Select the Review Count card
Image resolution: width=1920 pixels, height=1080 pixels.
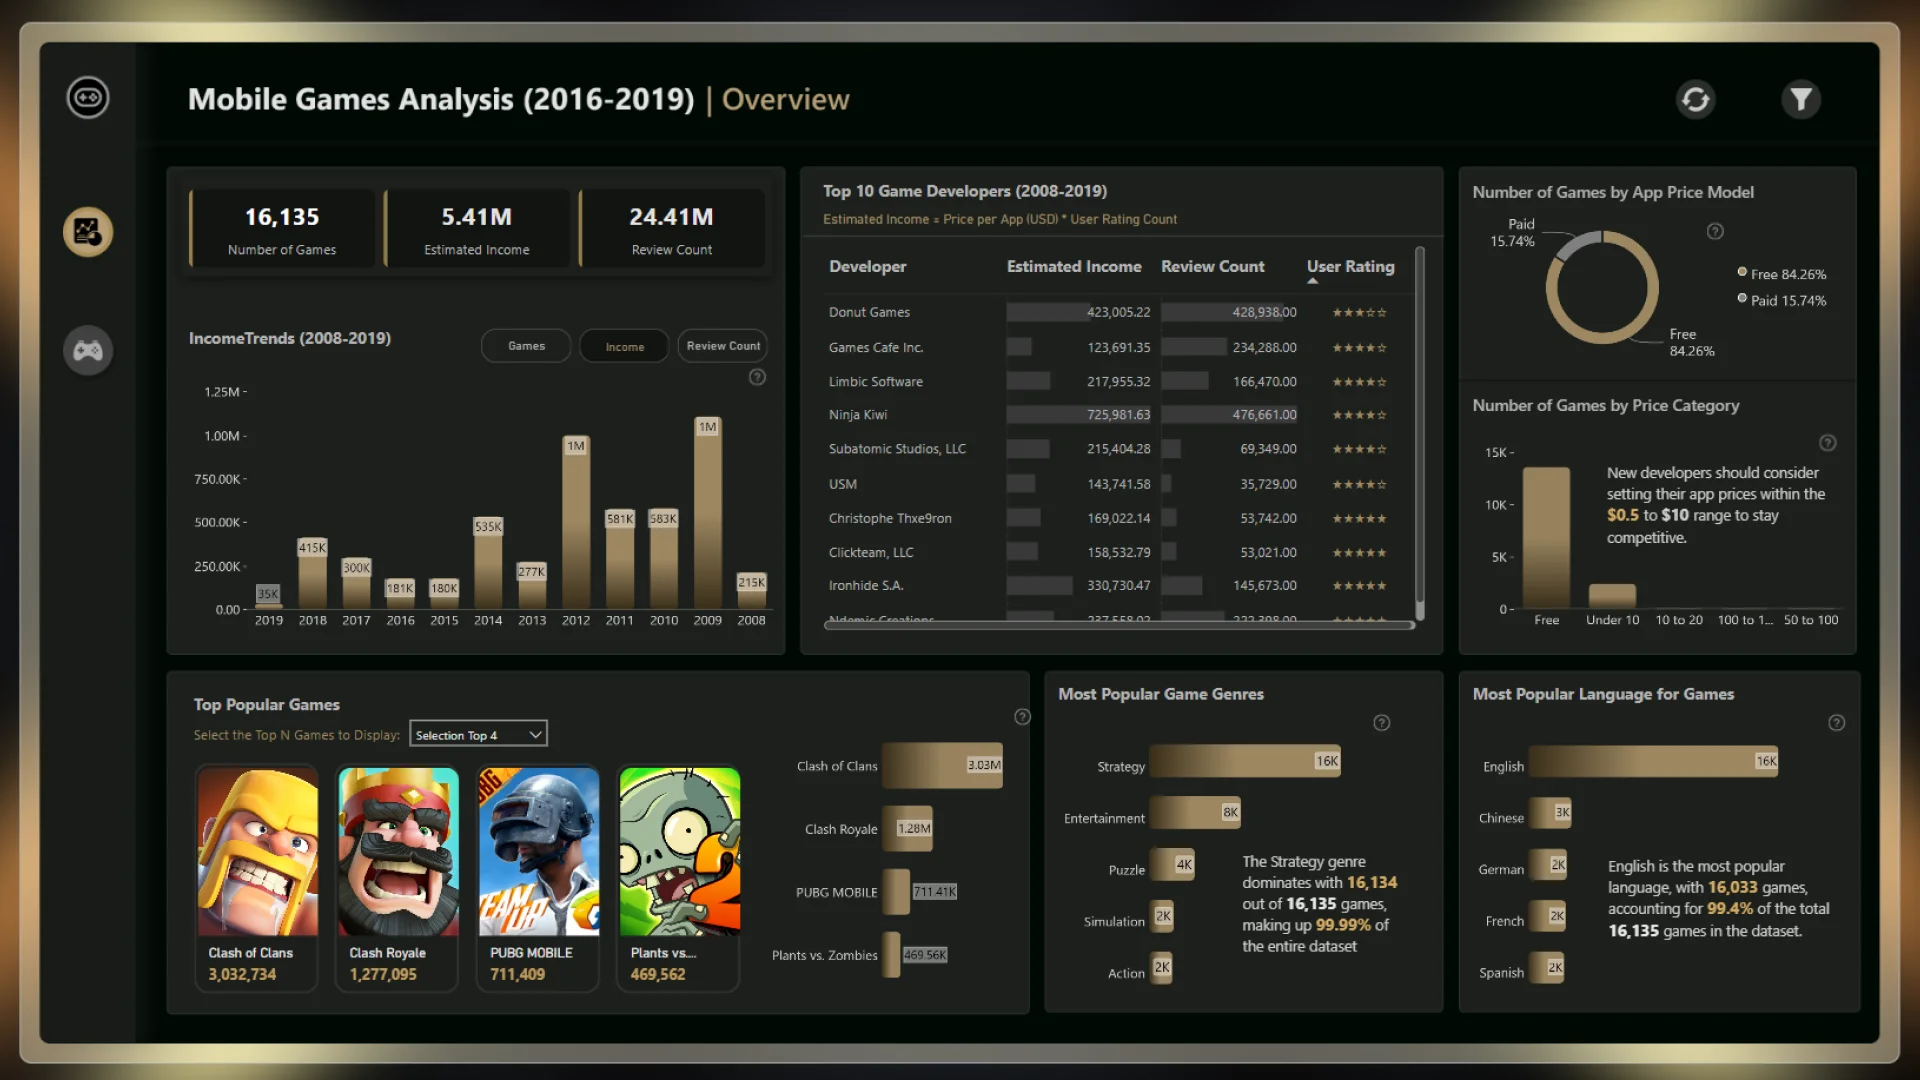click(x=672, y=229)
